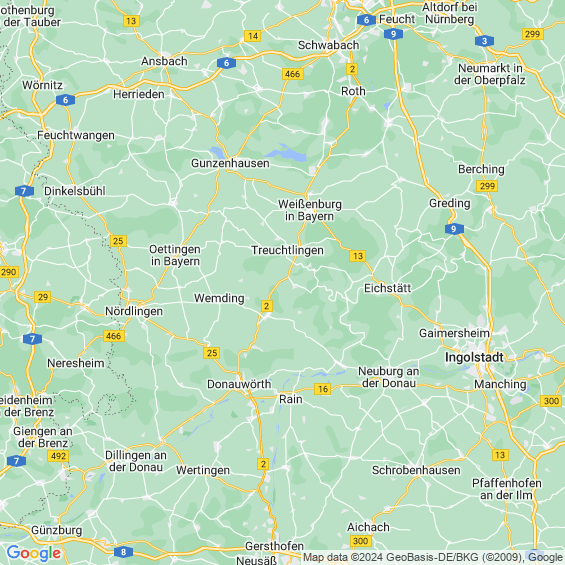
Task: Click the B290 road shield at left edge
Action: (x=9, y=272)
